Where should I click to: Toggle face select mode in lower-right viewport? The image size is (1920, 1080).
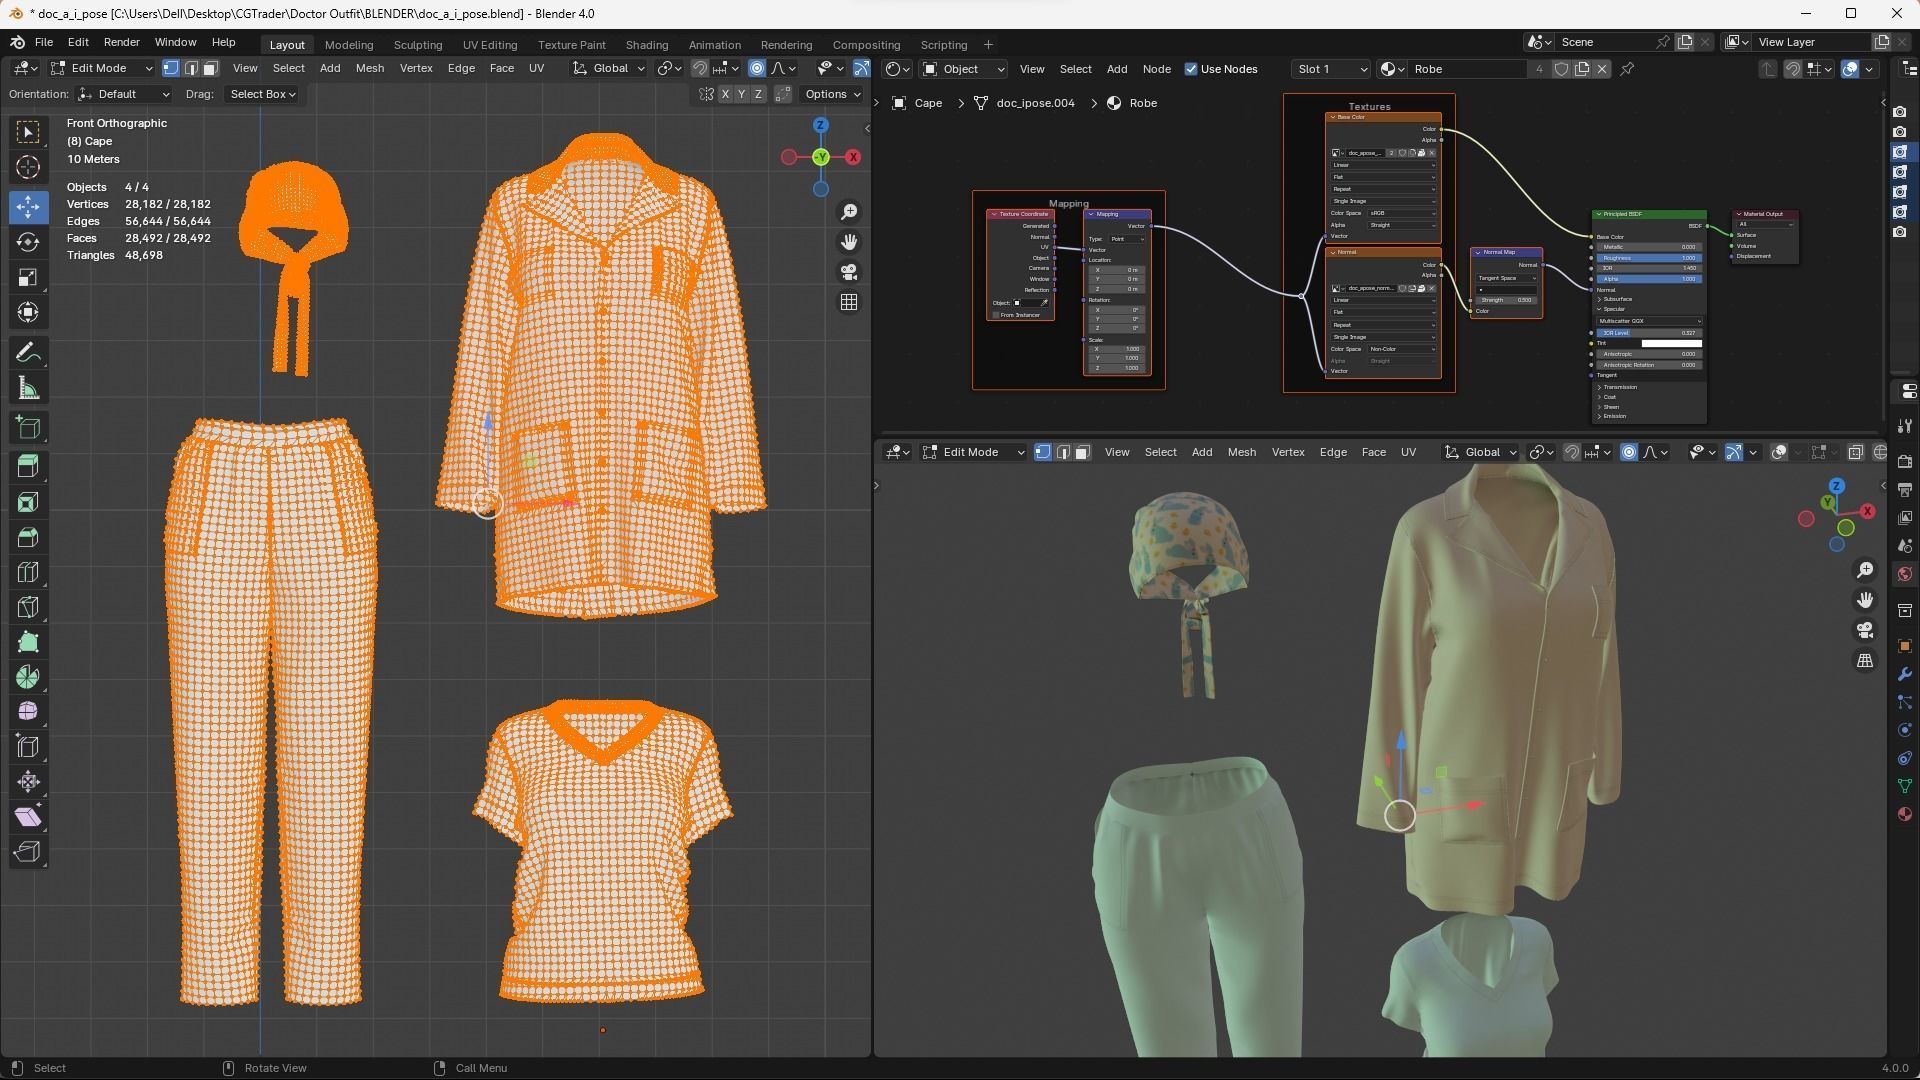coord(1082,453)
